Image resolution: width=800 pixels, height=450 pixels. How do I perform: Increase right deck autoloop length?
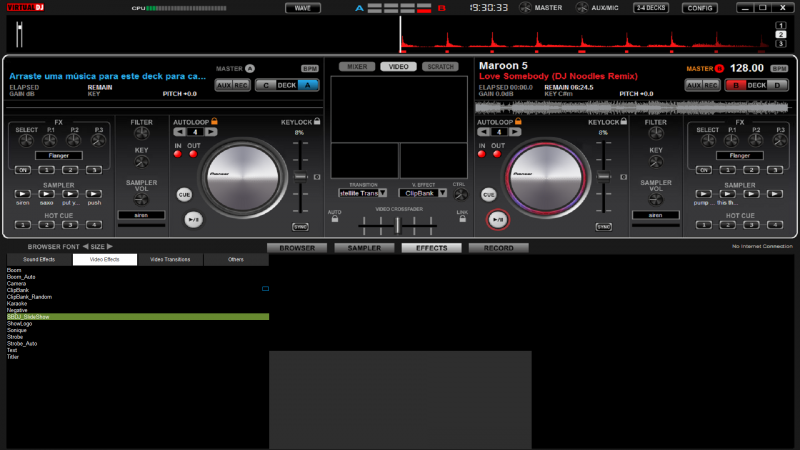click(515, 132)
